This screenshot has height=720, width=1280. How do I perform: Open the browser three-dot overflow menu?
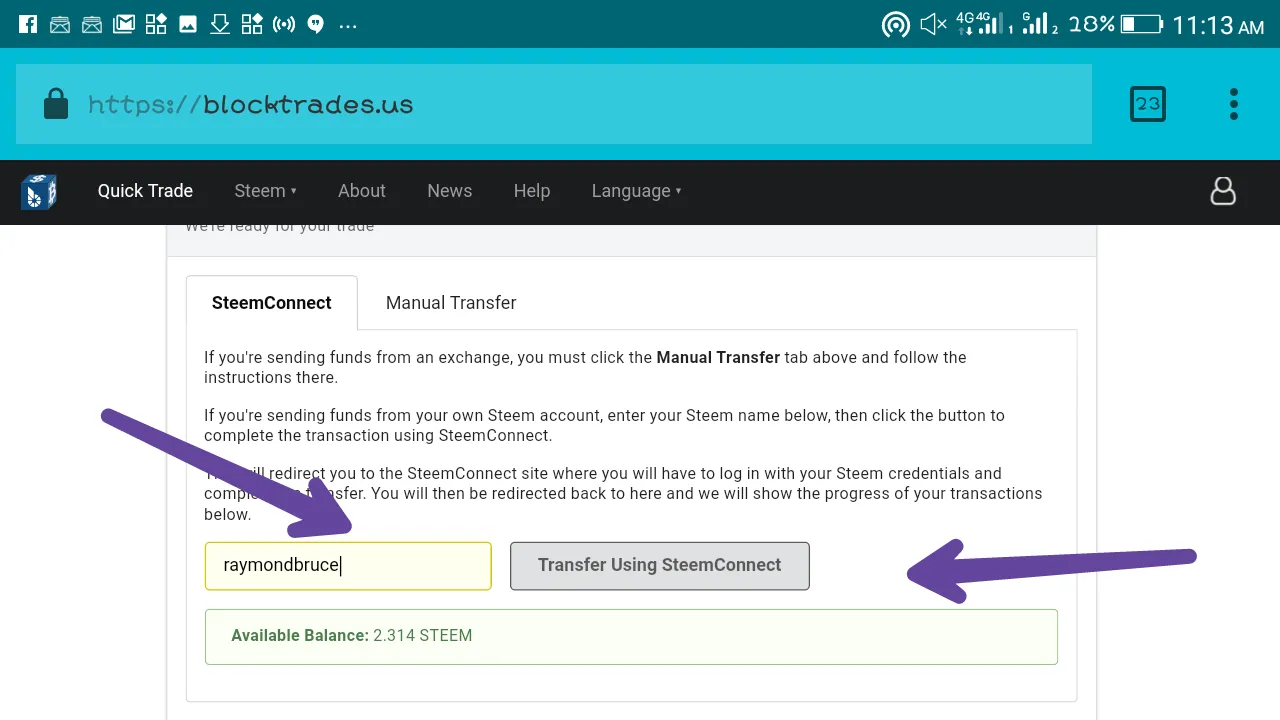click(1234, 104)
